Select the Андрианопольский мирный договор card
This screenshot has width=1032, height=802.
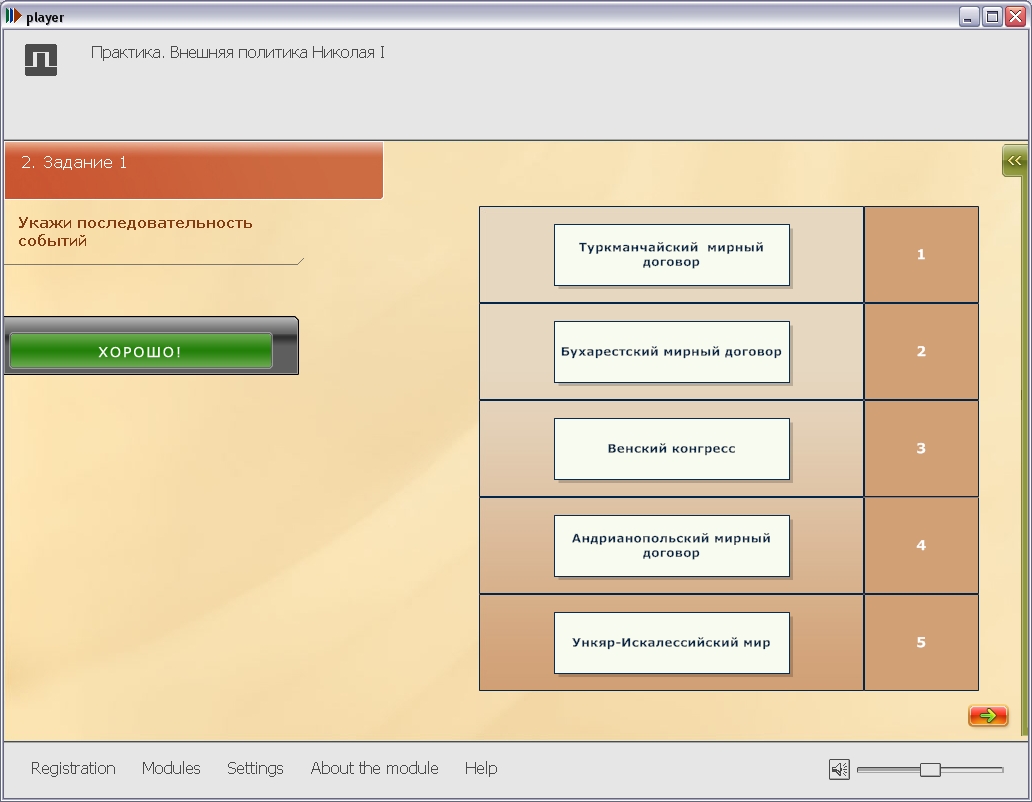672,546
